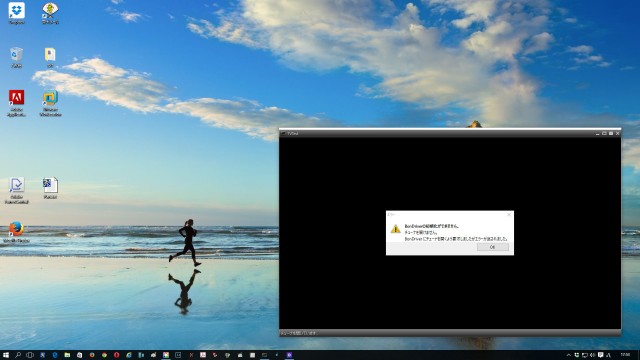This screenshot has width=640, height=360.
Task: Open the Dropbox desktop shortcut
Action: click(x=16, y=13)
